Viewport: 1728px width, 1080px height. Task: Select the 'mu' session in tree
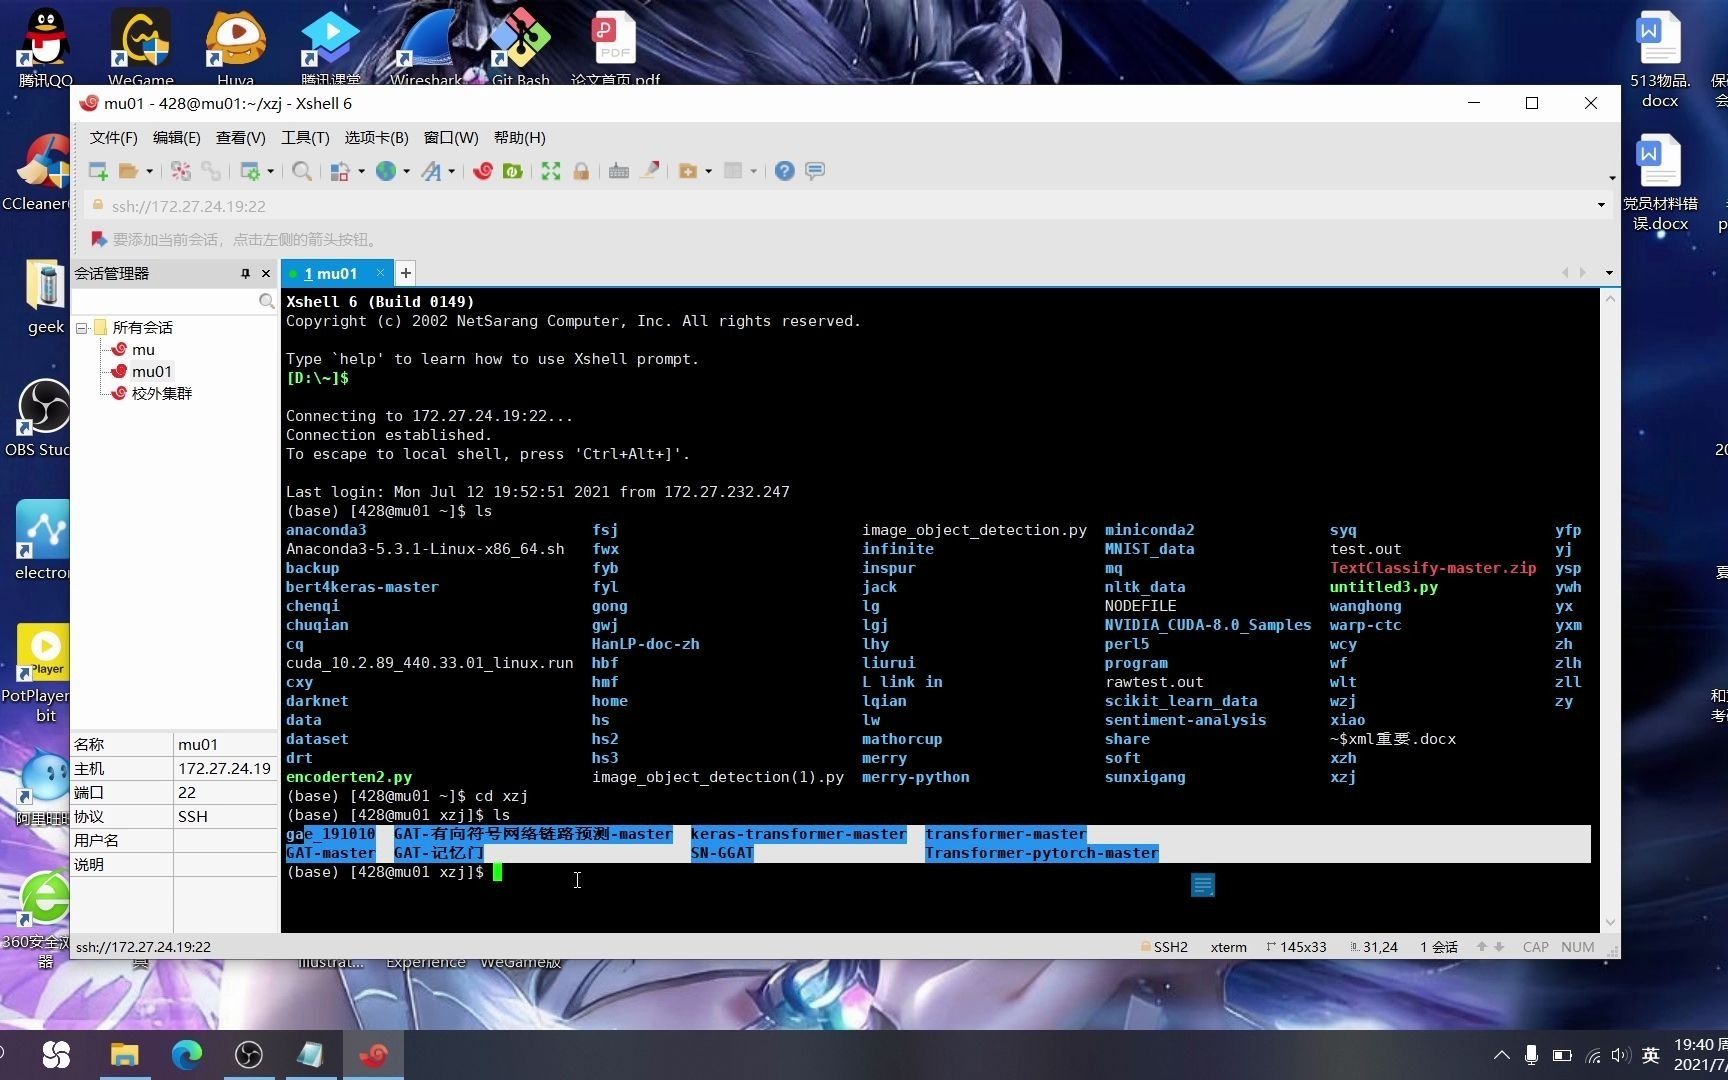click(143, 350)
